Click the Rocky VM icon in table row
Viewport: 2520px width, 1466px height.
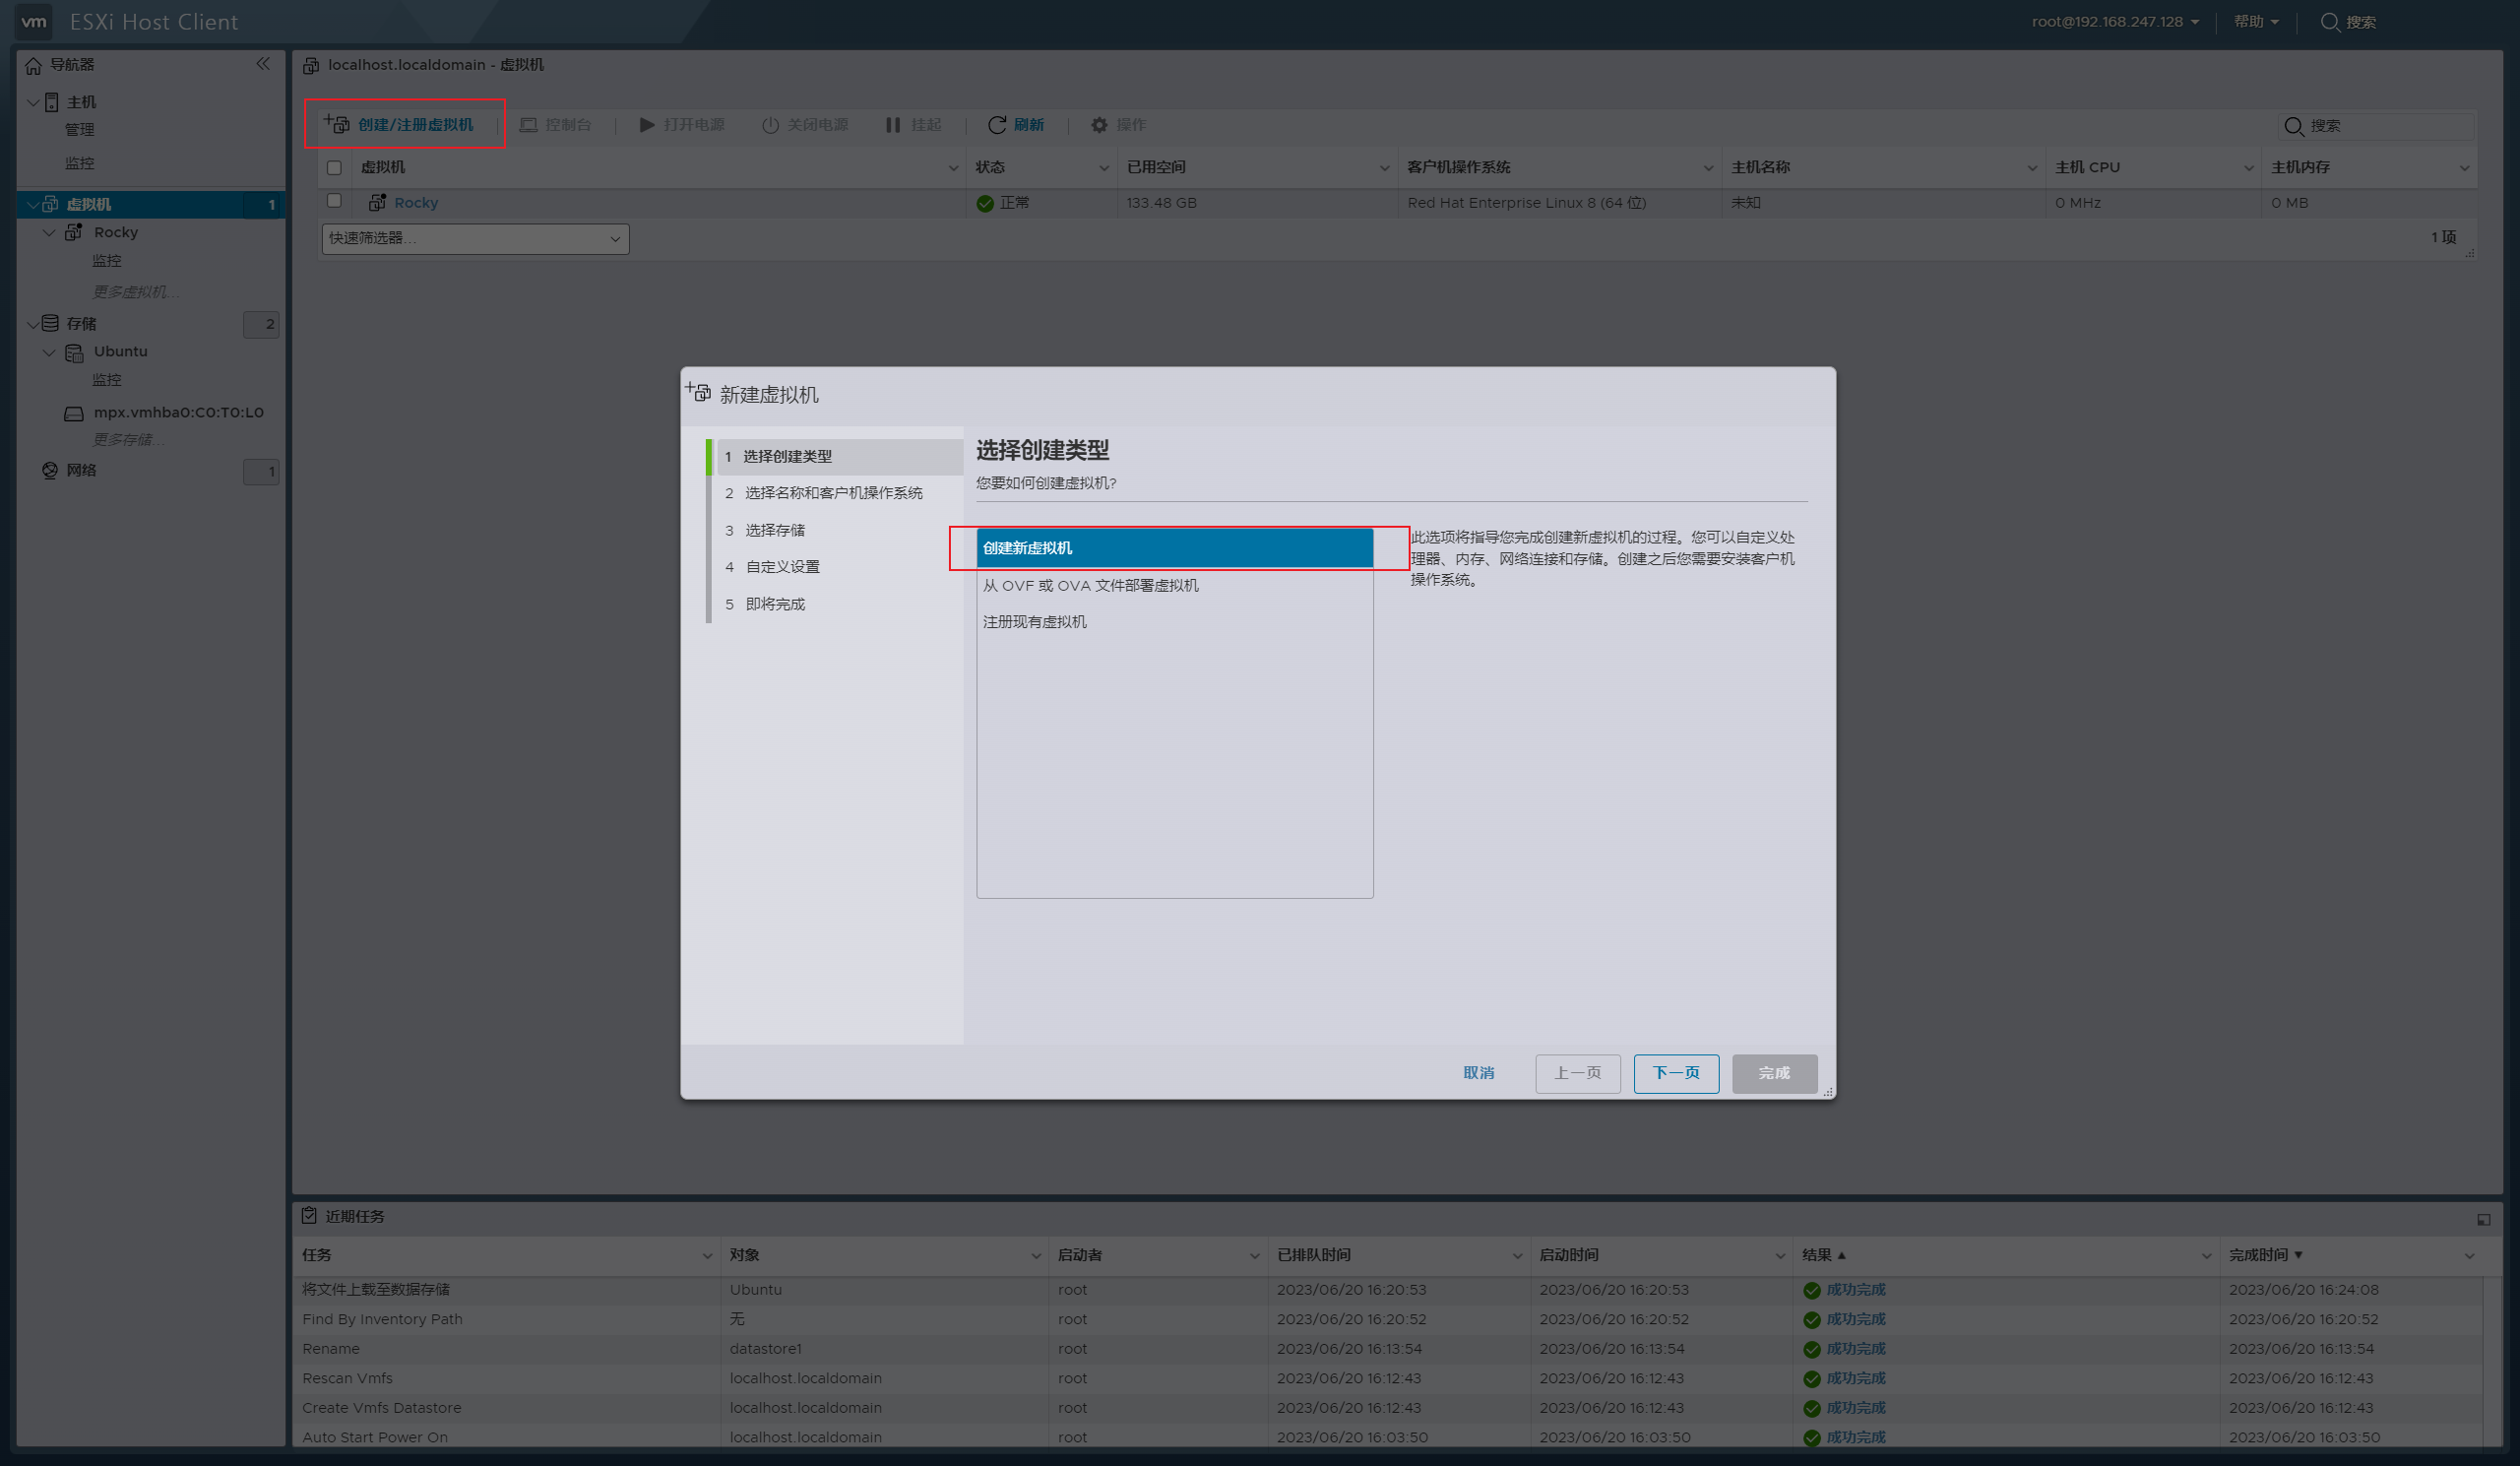[x=377, y=202]
